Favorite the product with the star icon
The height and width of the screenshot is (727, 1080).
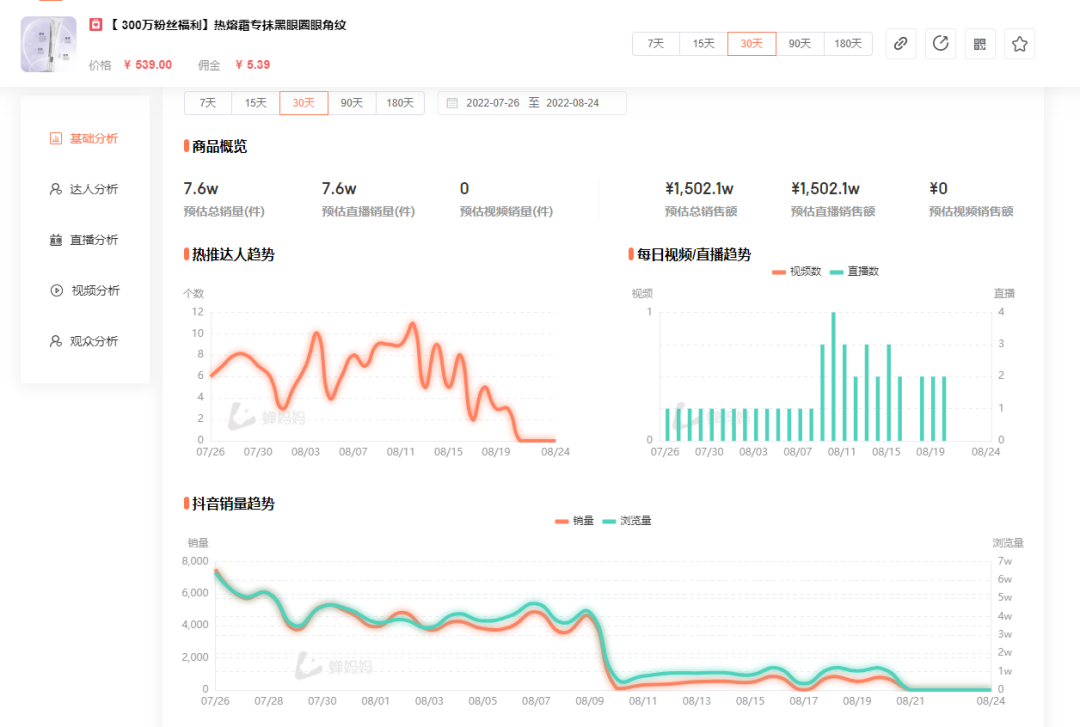point(1019,44)
